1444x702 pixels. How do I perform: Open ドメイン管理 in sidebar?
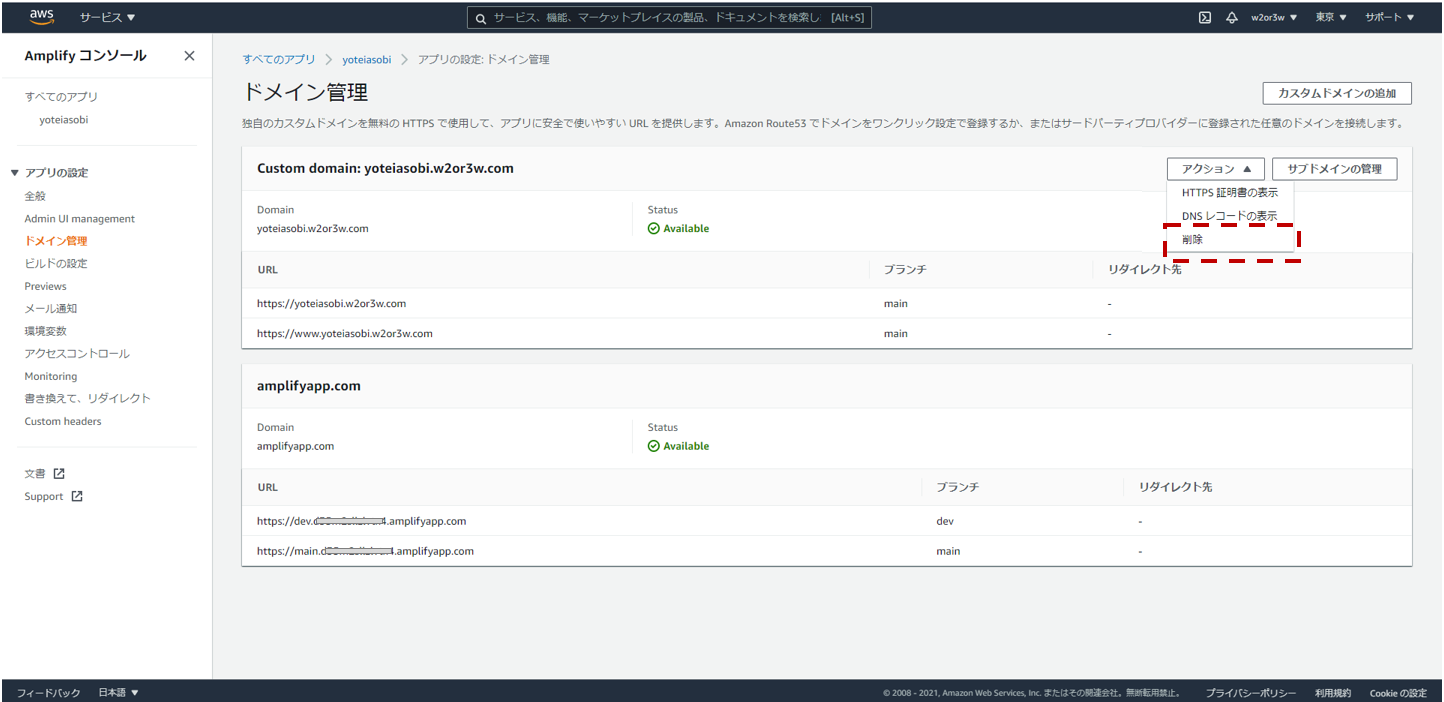point(56,241)
